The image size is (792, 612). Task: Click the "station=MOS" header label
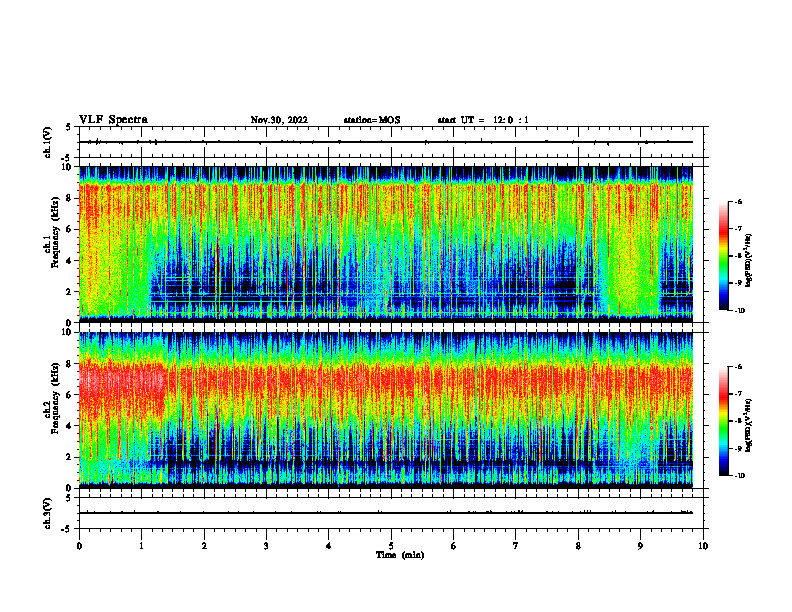(372, 120)
